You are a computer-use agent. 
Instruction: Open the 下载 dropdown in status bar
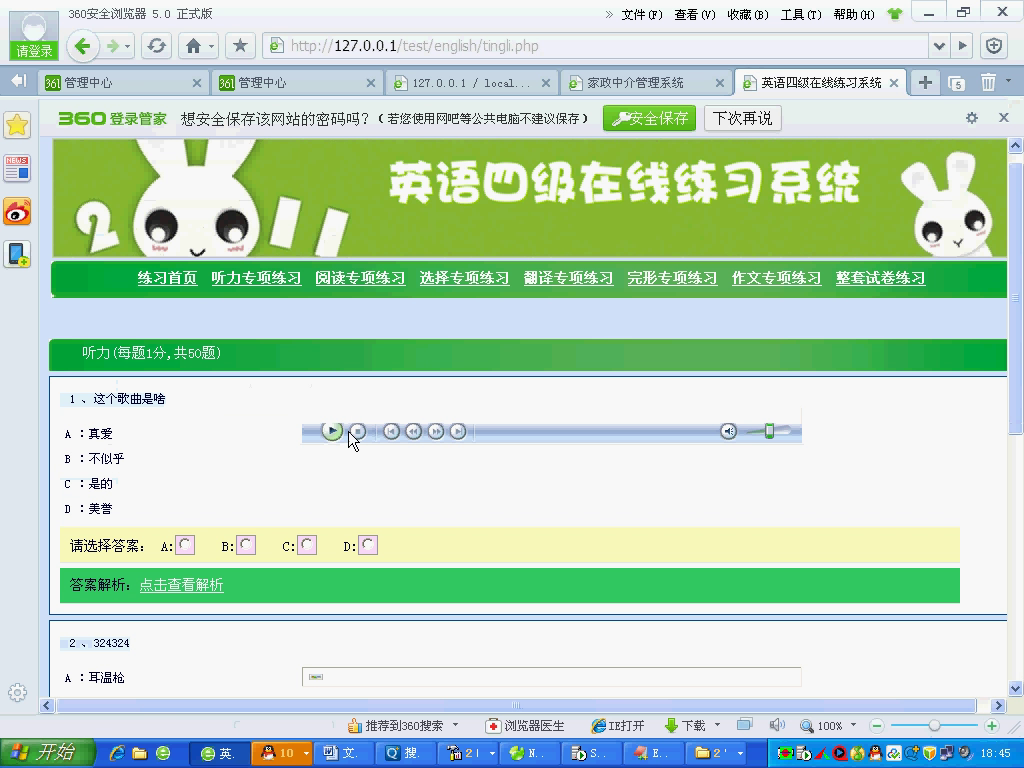(x=717, y=725)
